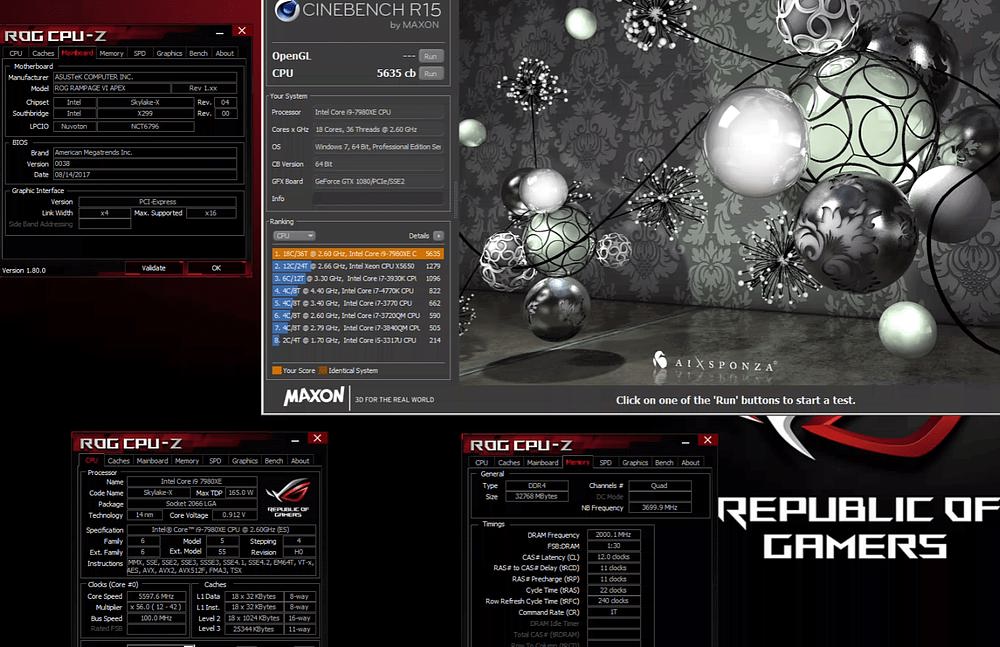Click OK in the Mainboard CPU-Z window
The width and height of the screenshot is (1000, 647).
(216, 268)
